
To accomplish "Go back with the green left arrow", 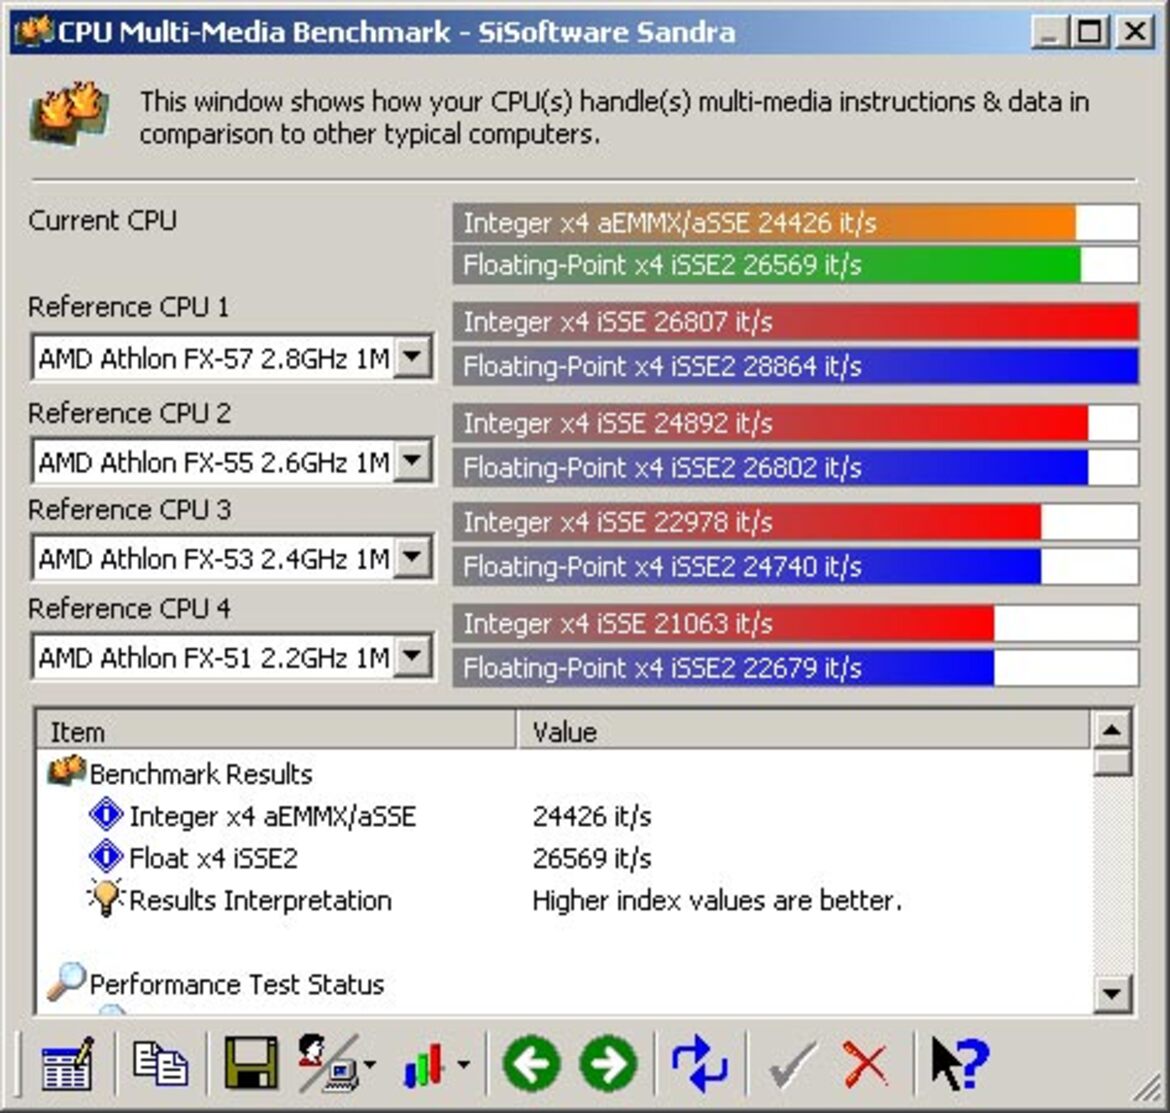I will click(x=531, y=1064).
